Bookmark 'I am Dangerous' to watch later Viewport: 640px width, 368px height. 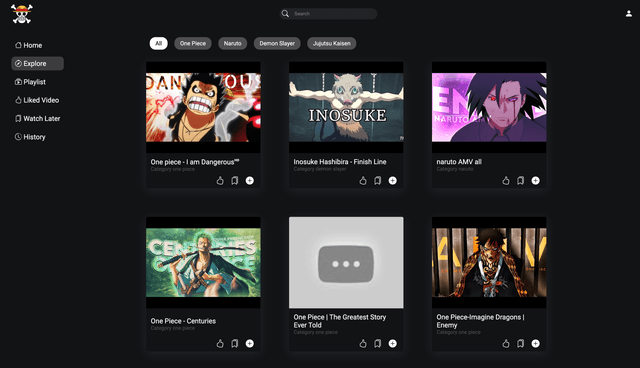click(x=235, y=180)
